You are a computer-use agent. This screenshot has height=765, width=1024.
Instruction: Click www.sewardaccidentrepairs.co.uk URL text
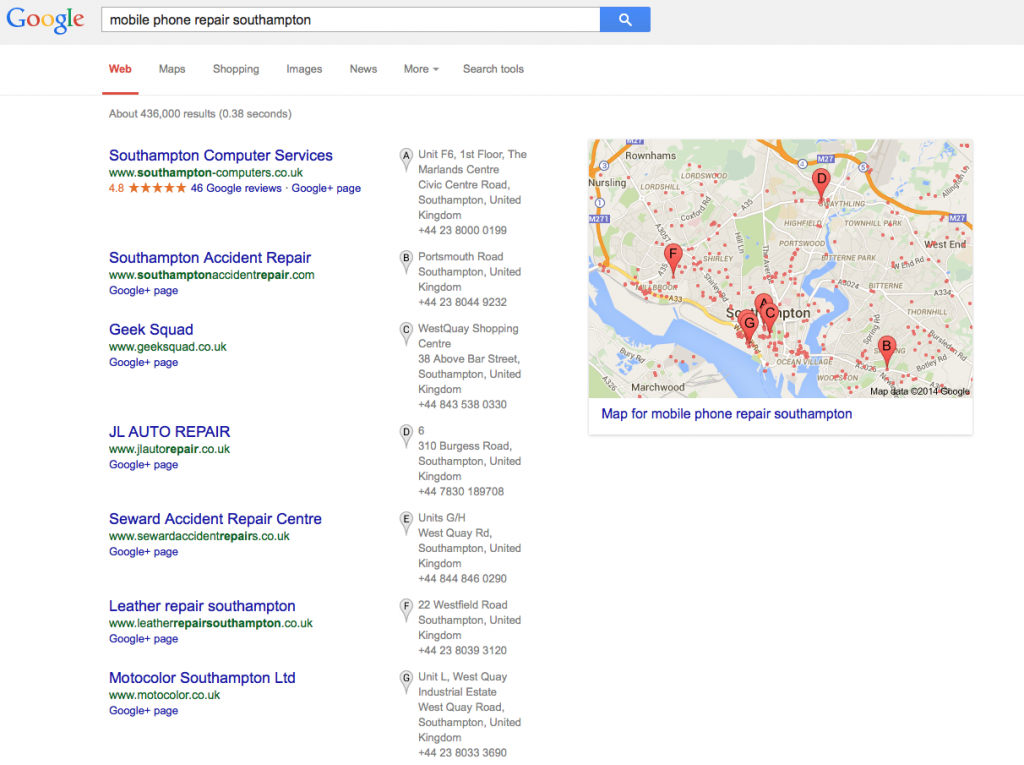pos(199,536)
